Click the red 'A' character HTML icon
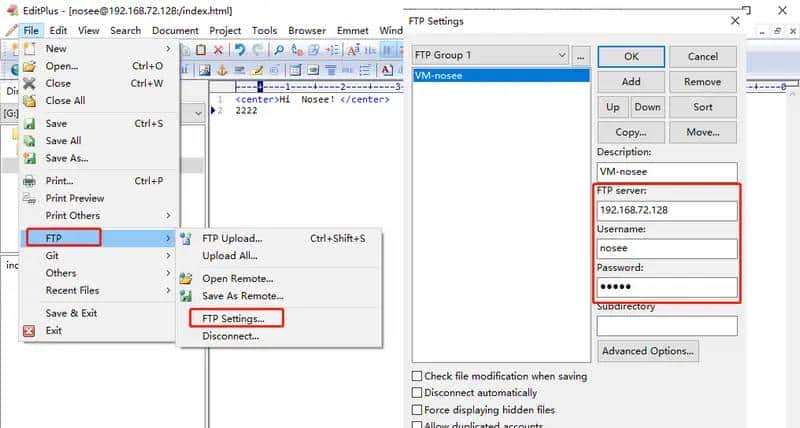The image size is (800, 428). pyautogui.click(x=387, y=70)
